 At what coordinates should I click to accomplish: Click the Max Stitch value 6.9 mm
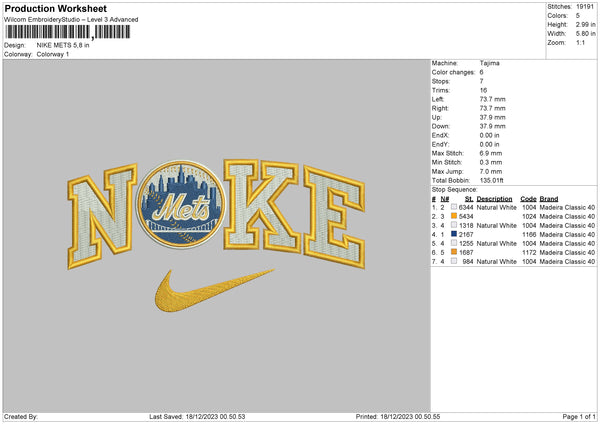pos(491,153)
